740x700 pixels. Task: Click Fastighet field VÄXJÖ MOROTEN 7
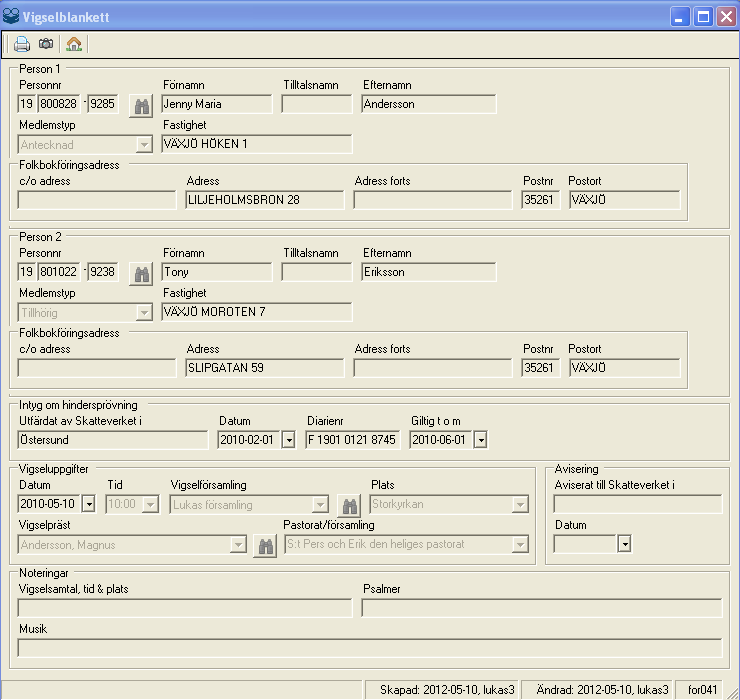tap(257, 312)
